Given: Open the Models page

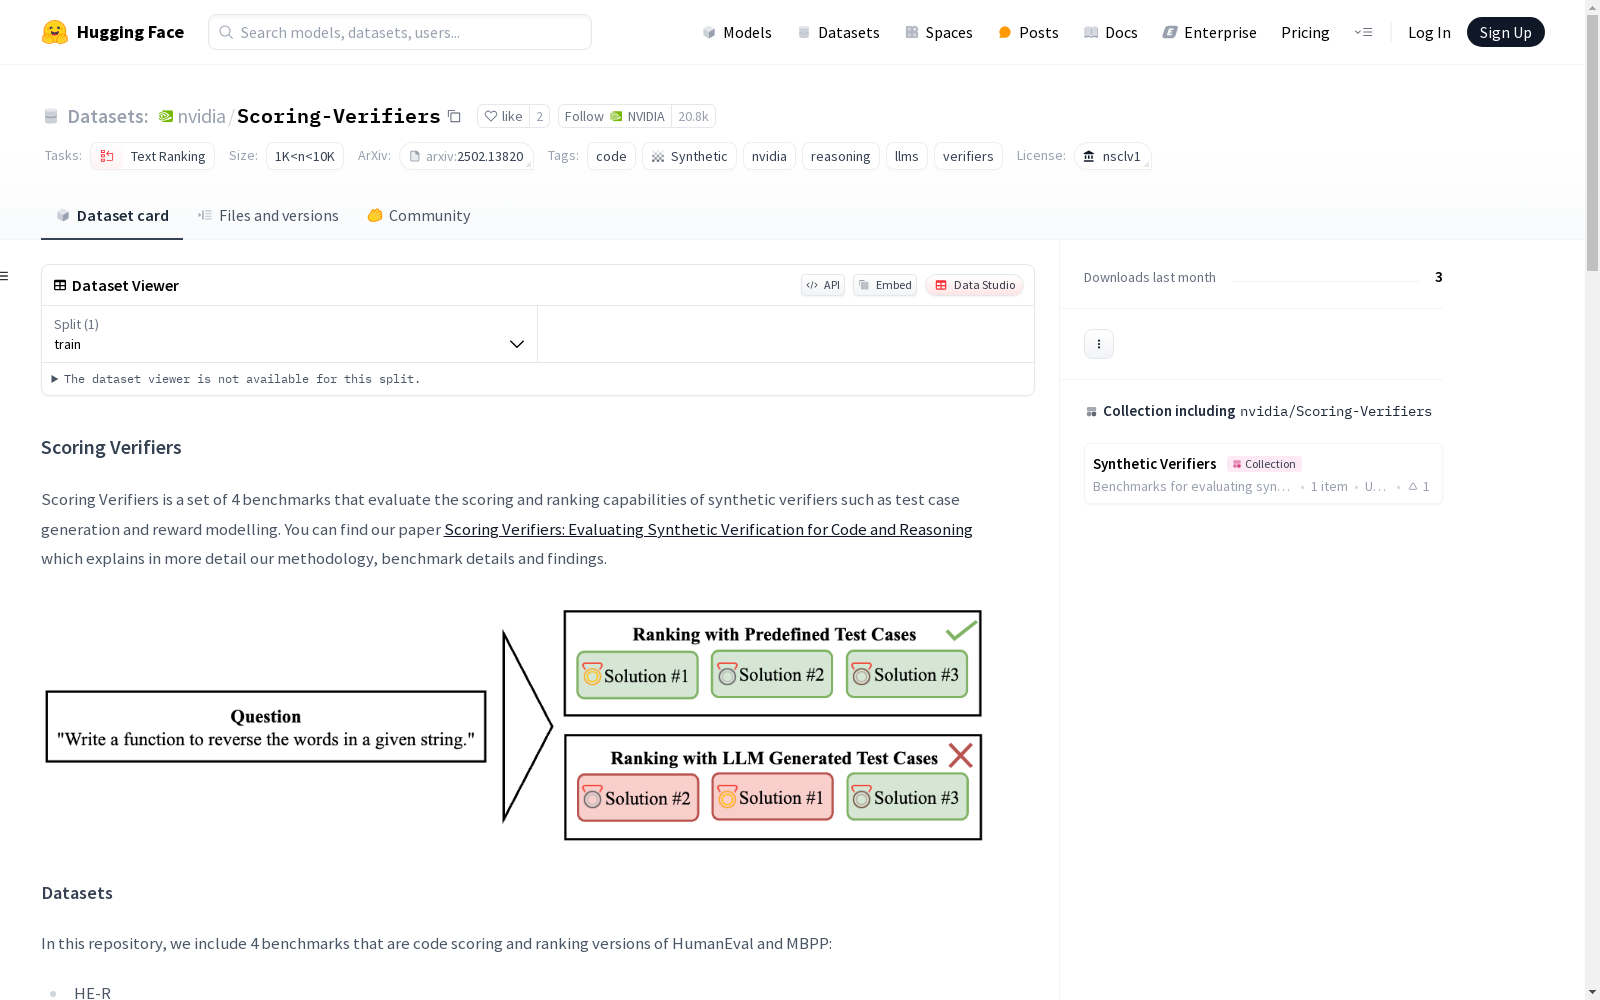Looking at the screenshot, I should pyautogui.click(x=737, y=32).
